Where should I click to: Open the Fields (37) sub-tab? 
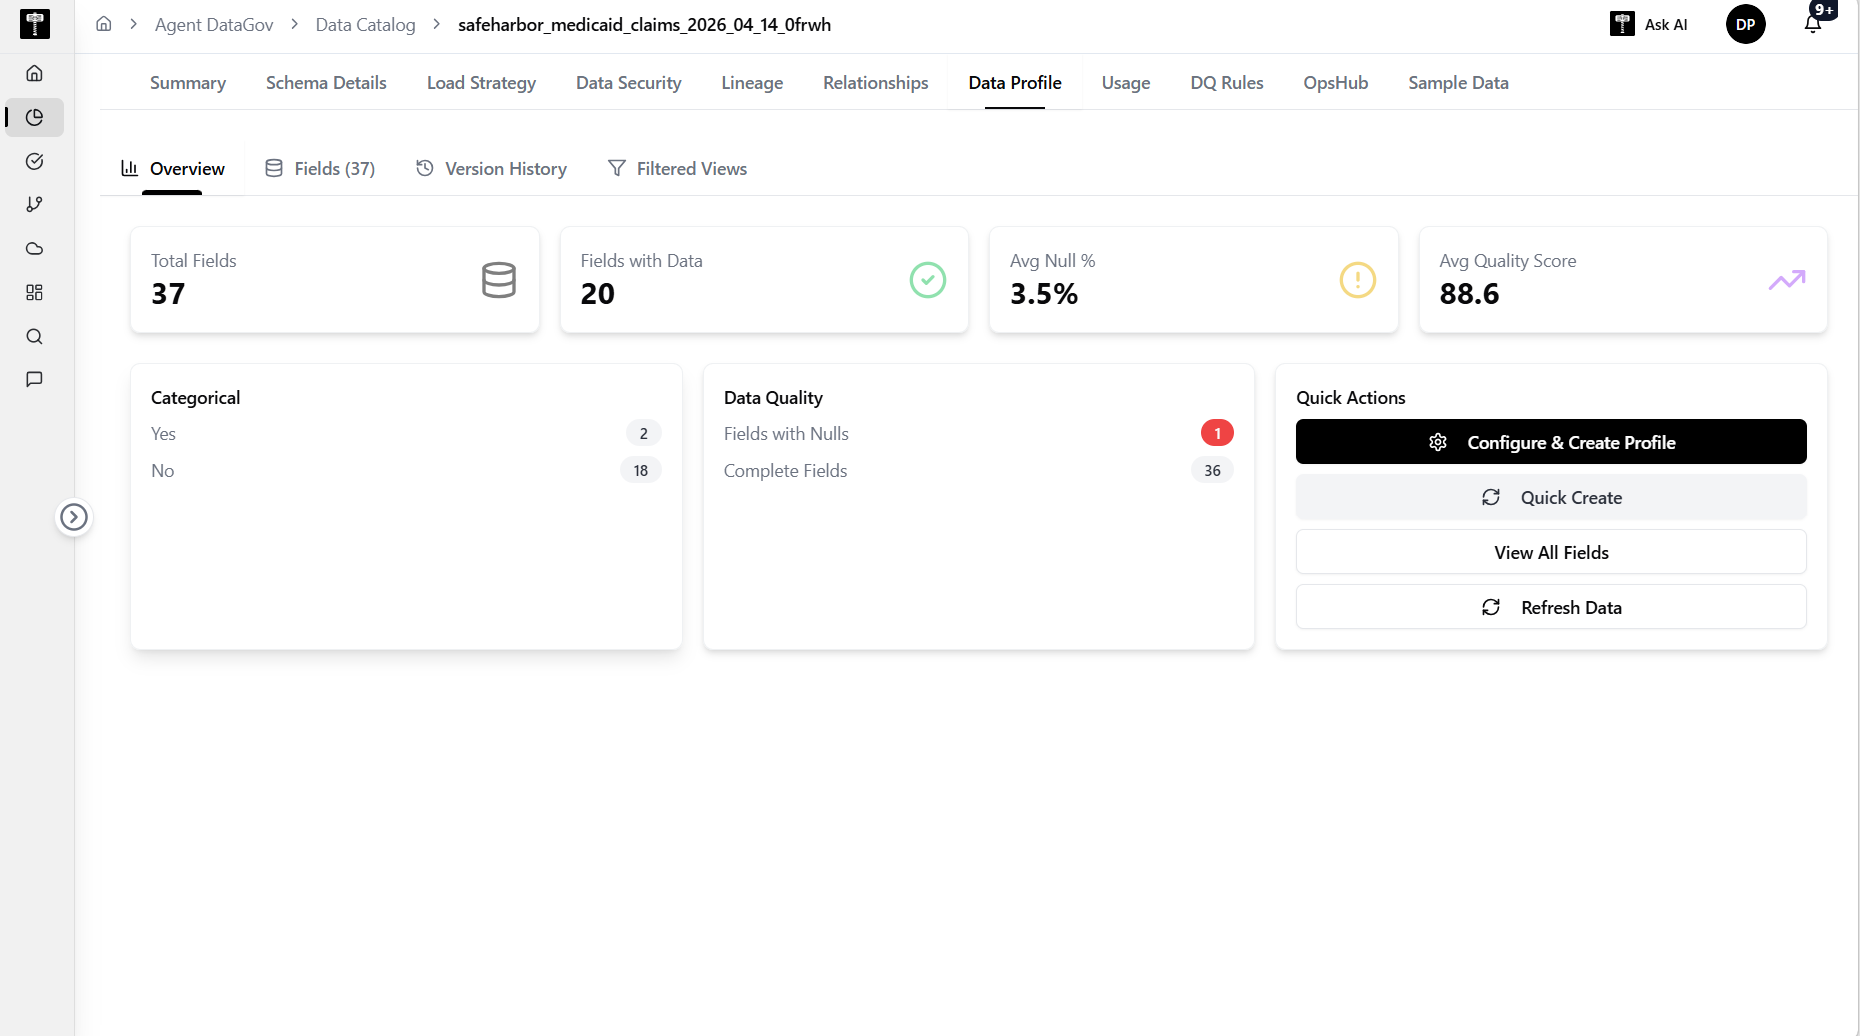pos(320,169)
